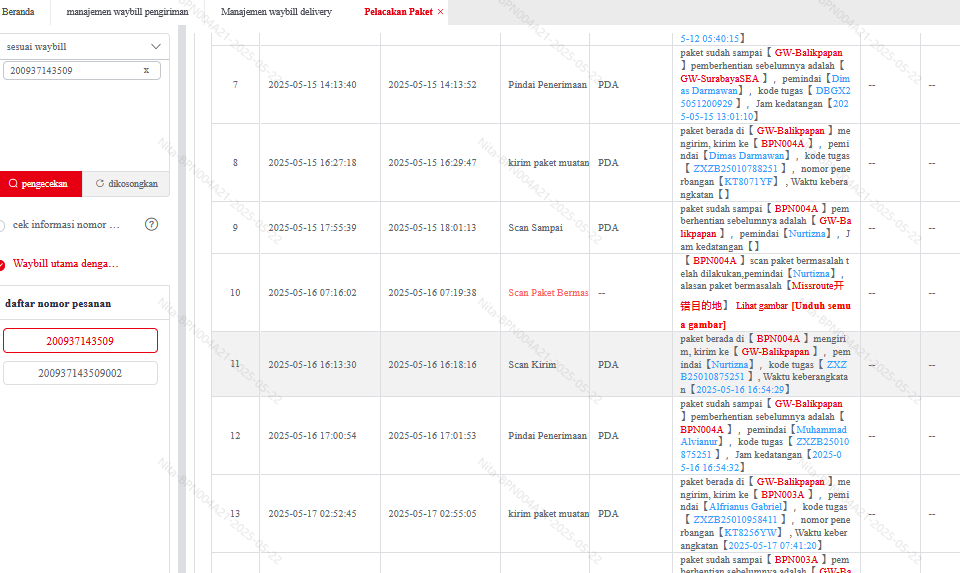Image resolution: width=960 pixels, height=573 pixels.
Task: Click Alfrianus Gabriel scanner link
Action: click(x=746, y=506)
